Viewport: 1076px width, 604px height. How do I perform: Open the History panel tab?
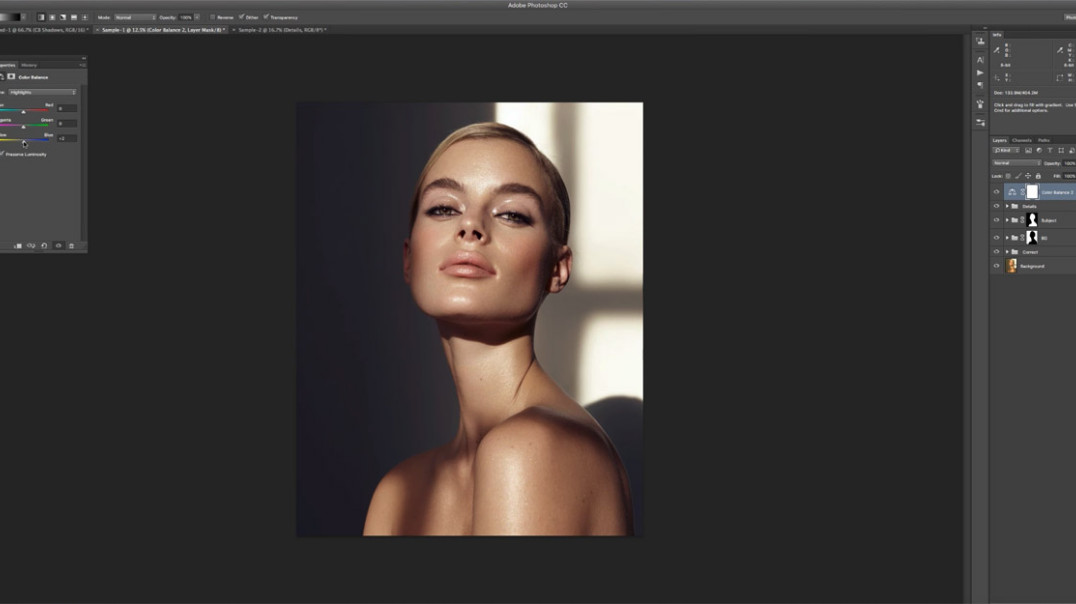tap(29, 65)
